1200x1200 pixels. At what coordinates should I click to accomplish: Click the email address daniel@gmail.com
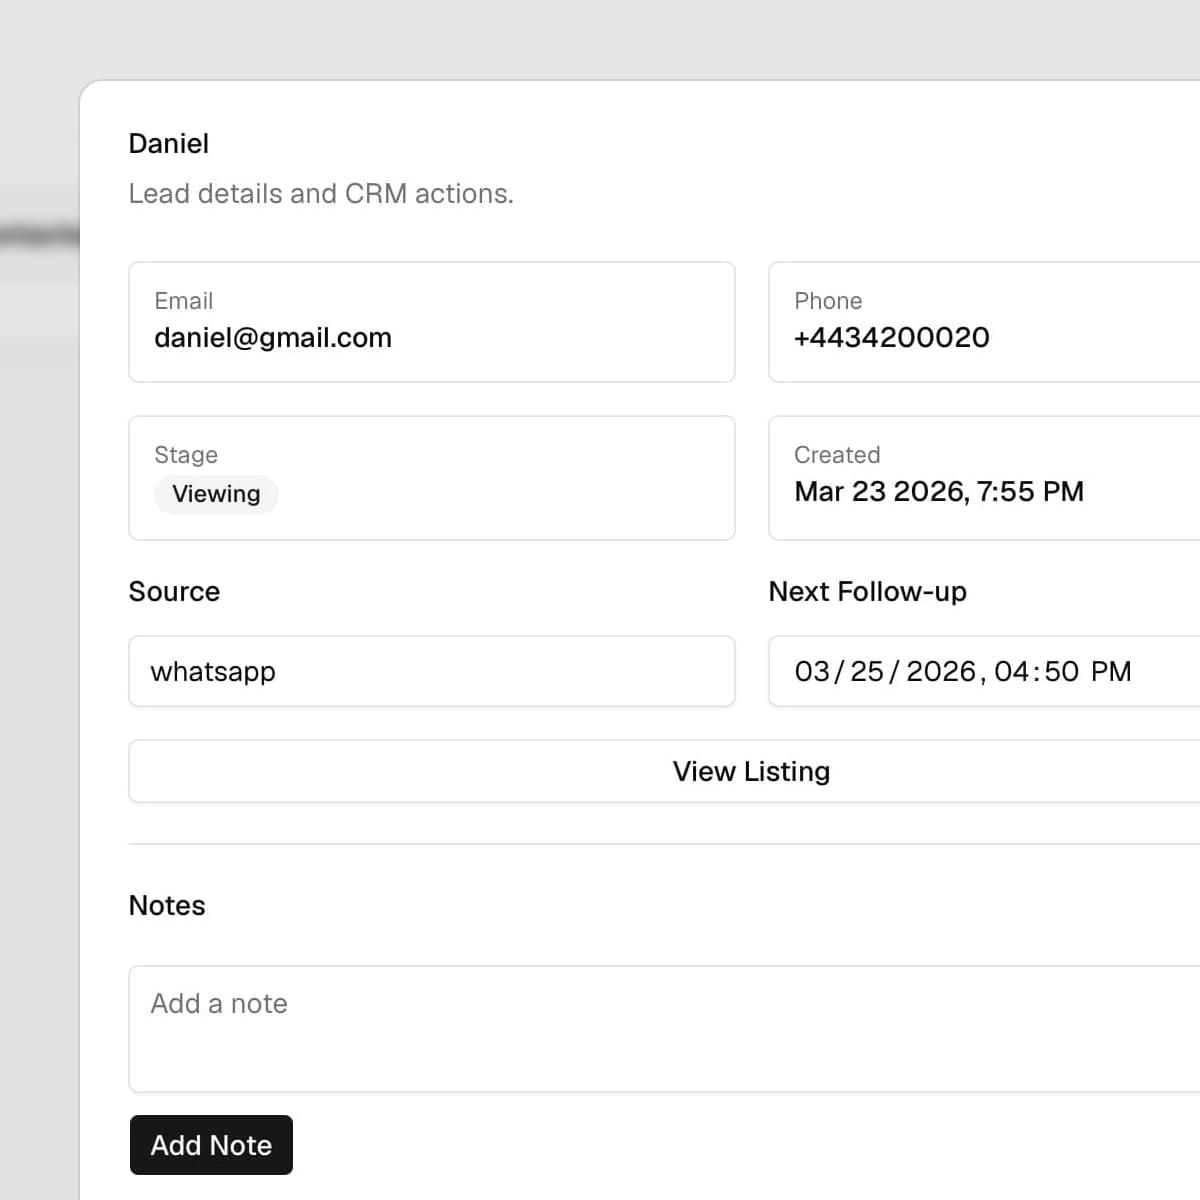pyautogui.click(x=273, y=338)
